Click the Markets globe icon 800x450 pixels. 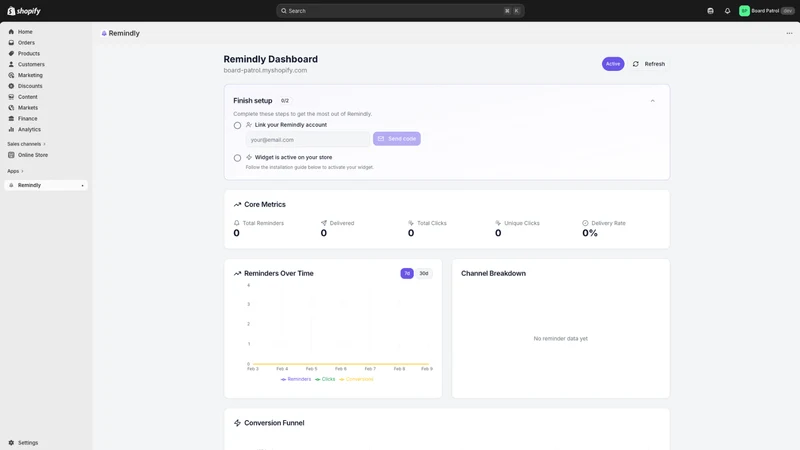click(x=11, y=108)
